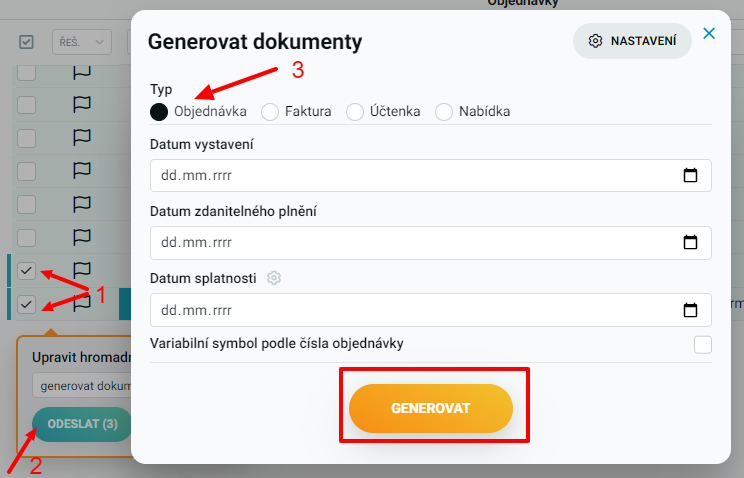Select the Faktura radio button
The height and width of the screenshot is (478, 744).
[x=270, y=112]
